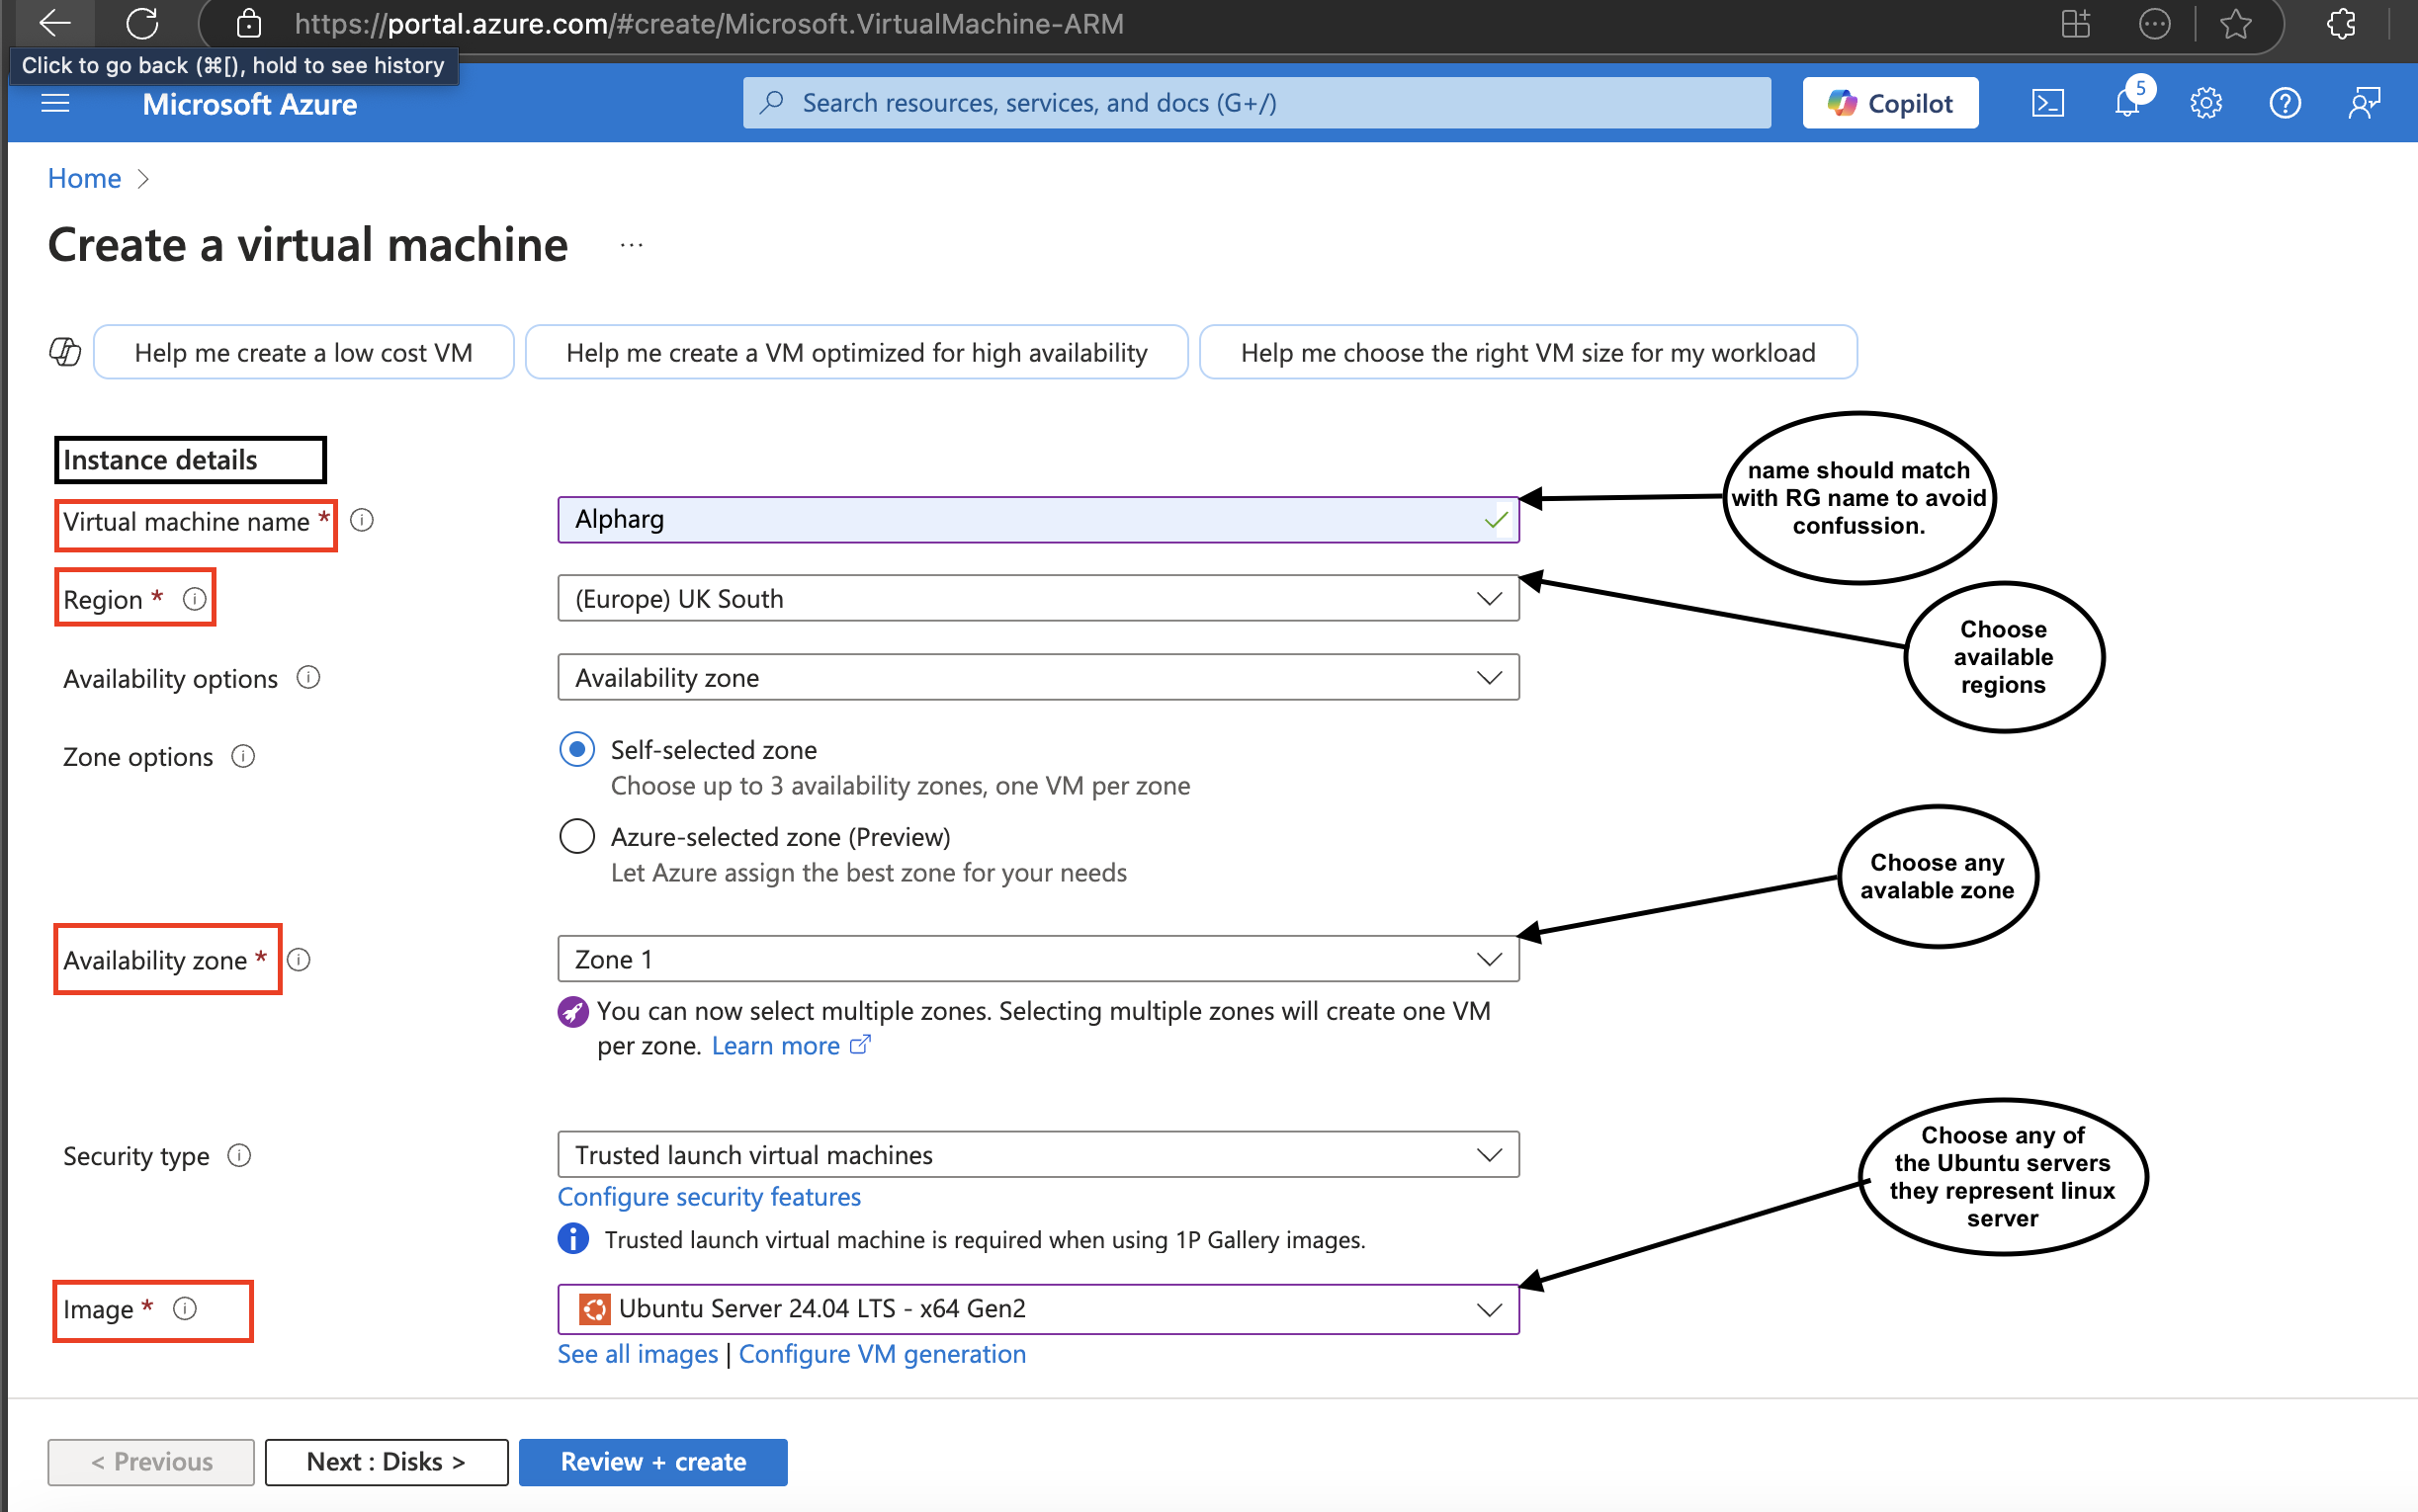Click info icon next to Zone options
Screen dimensions: 2418x1512
pos(243,756)
